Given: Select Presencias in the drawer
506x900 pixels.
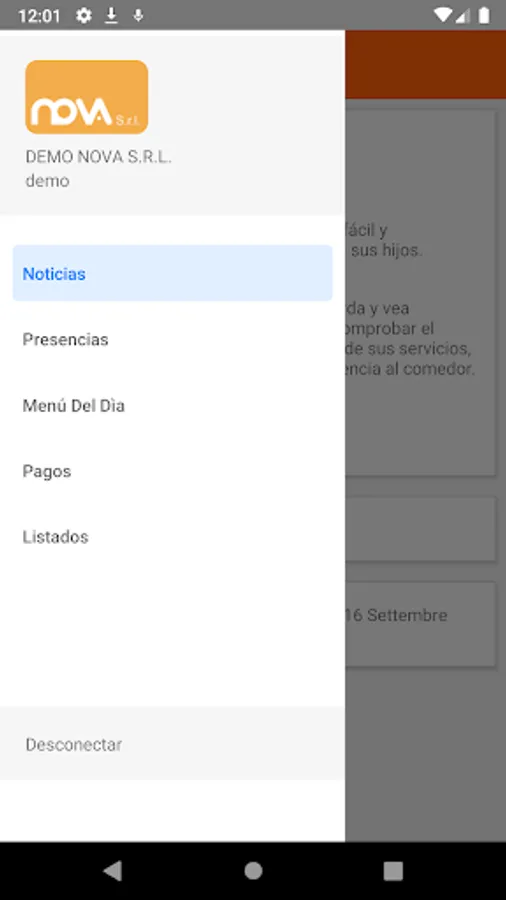Looking at the screenshot, I should pyautogui.click(x=172, y=339).
